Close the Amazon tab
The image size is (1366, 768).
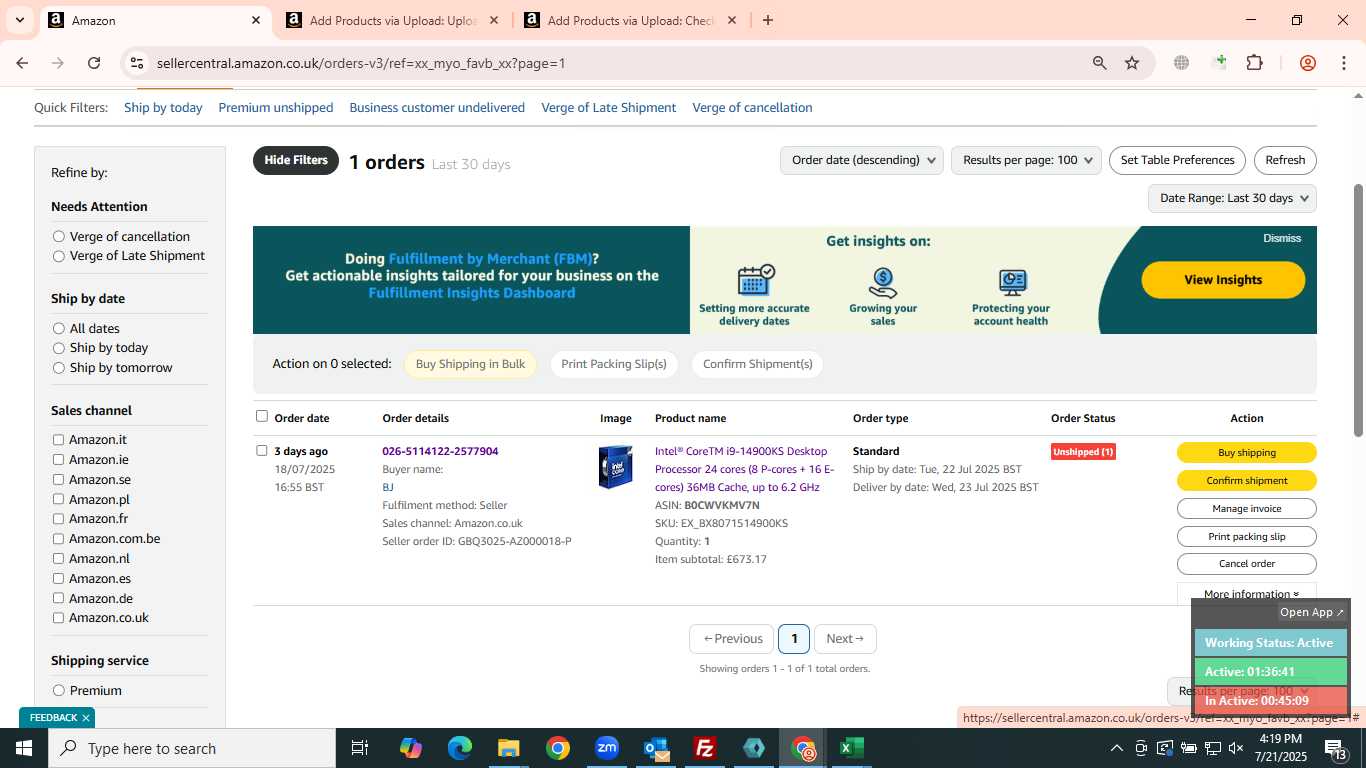click(255, 20)
